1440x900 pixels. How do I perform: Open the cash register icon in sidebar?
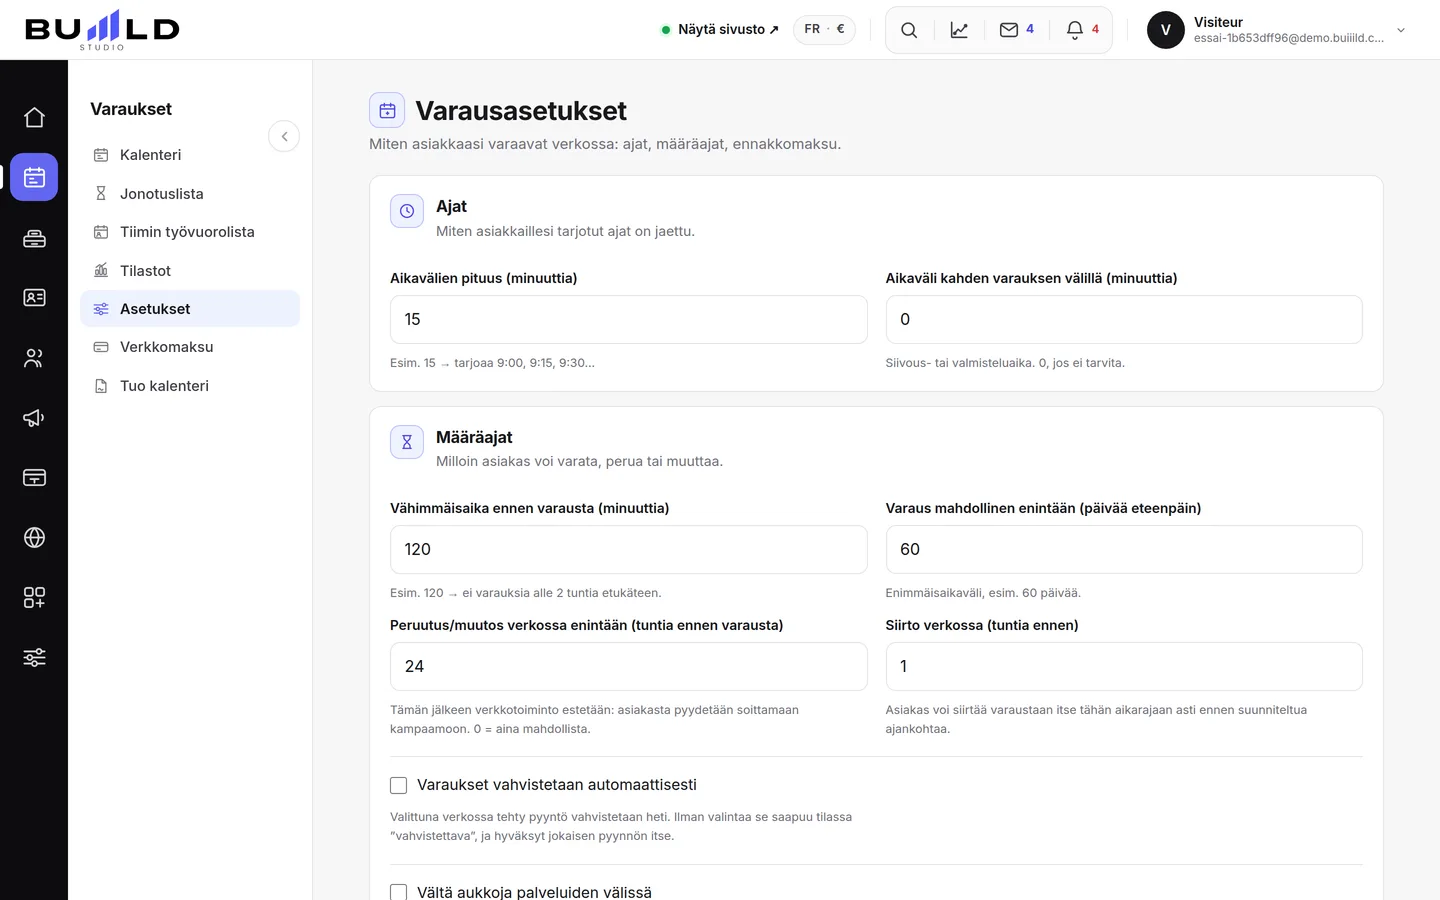[x=34, y=238]
